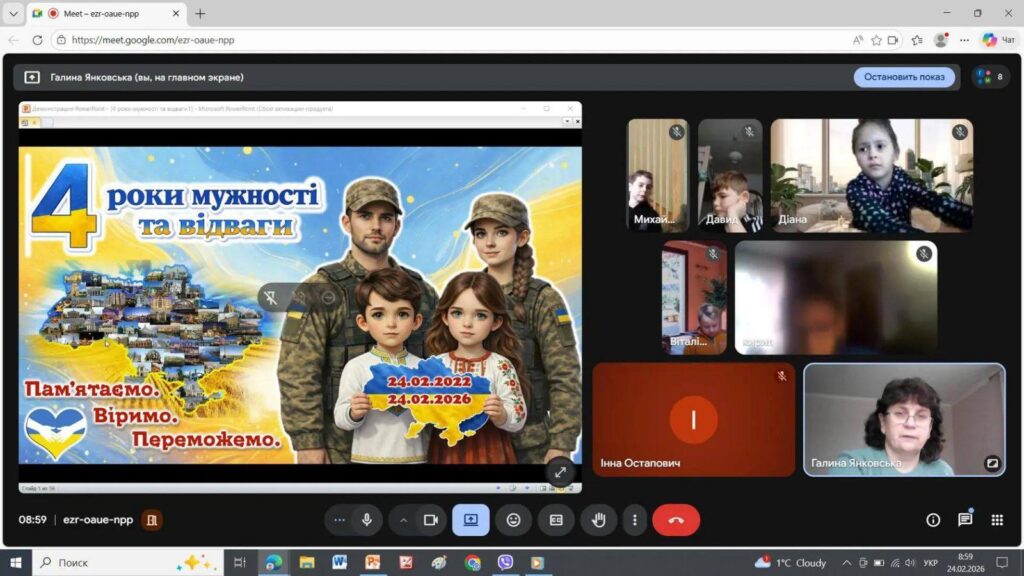Viewport: 1024px width, 576px height.
Task: Expand the shared slide to fullscreen
Action: [x=560, y=472]
